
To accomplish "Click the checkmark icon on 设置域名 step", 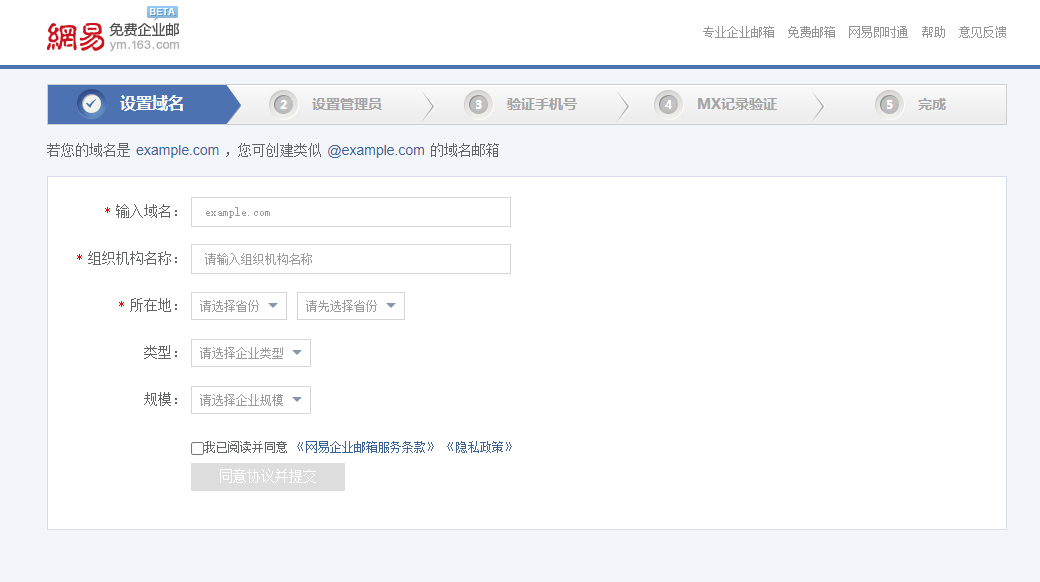I will pos(91,103).
